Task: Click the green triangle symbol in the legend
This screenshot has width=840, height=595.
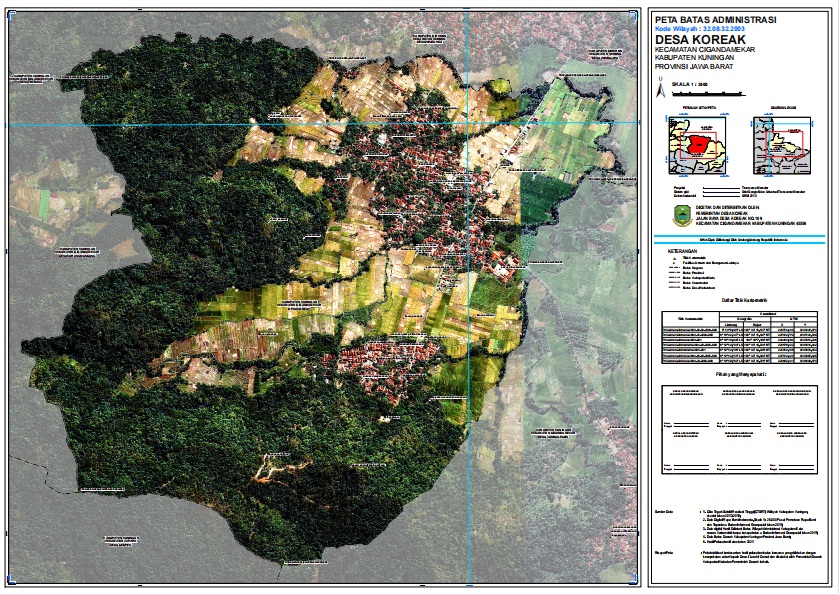Action: (674, 258)
